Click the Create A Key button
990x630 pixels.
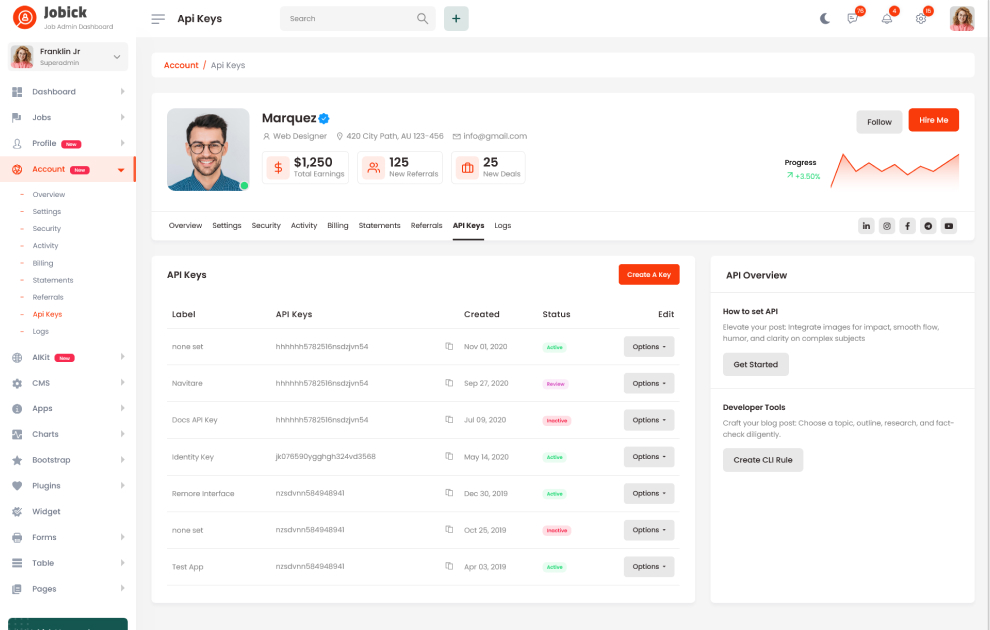coord(648,274)
